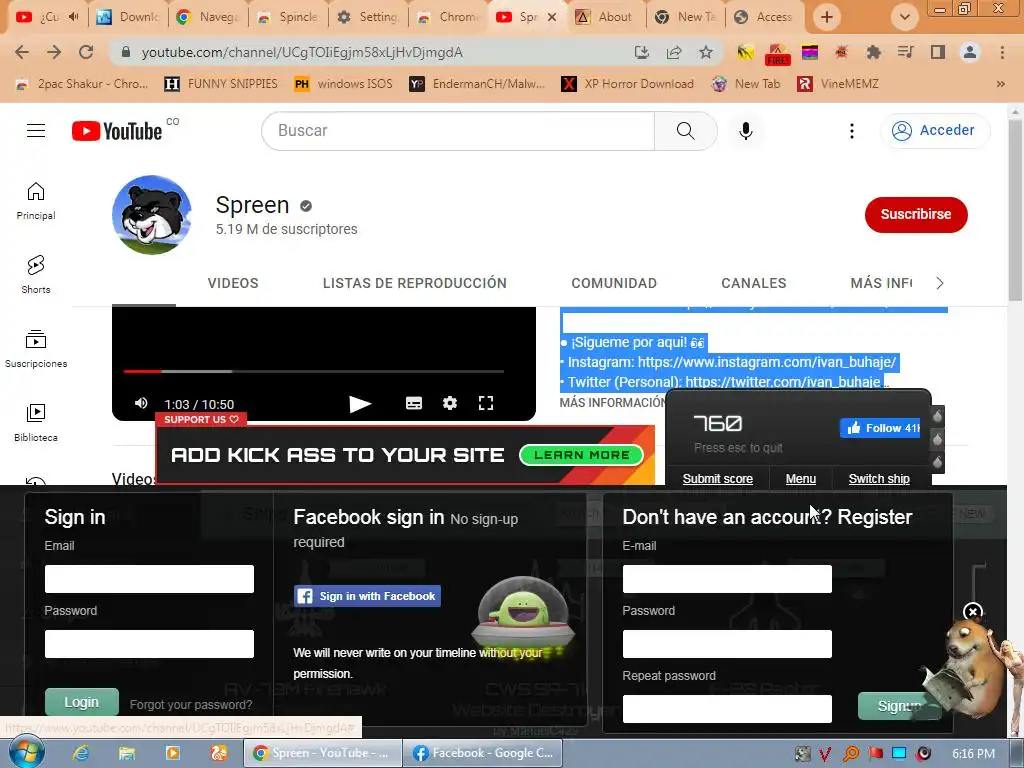The height and width of the screenshot is (768, 1024).
Task: Switch to Facebook - Google Chrome taskbar window
Action: (482, 753)
